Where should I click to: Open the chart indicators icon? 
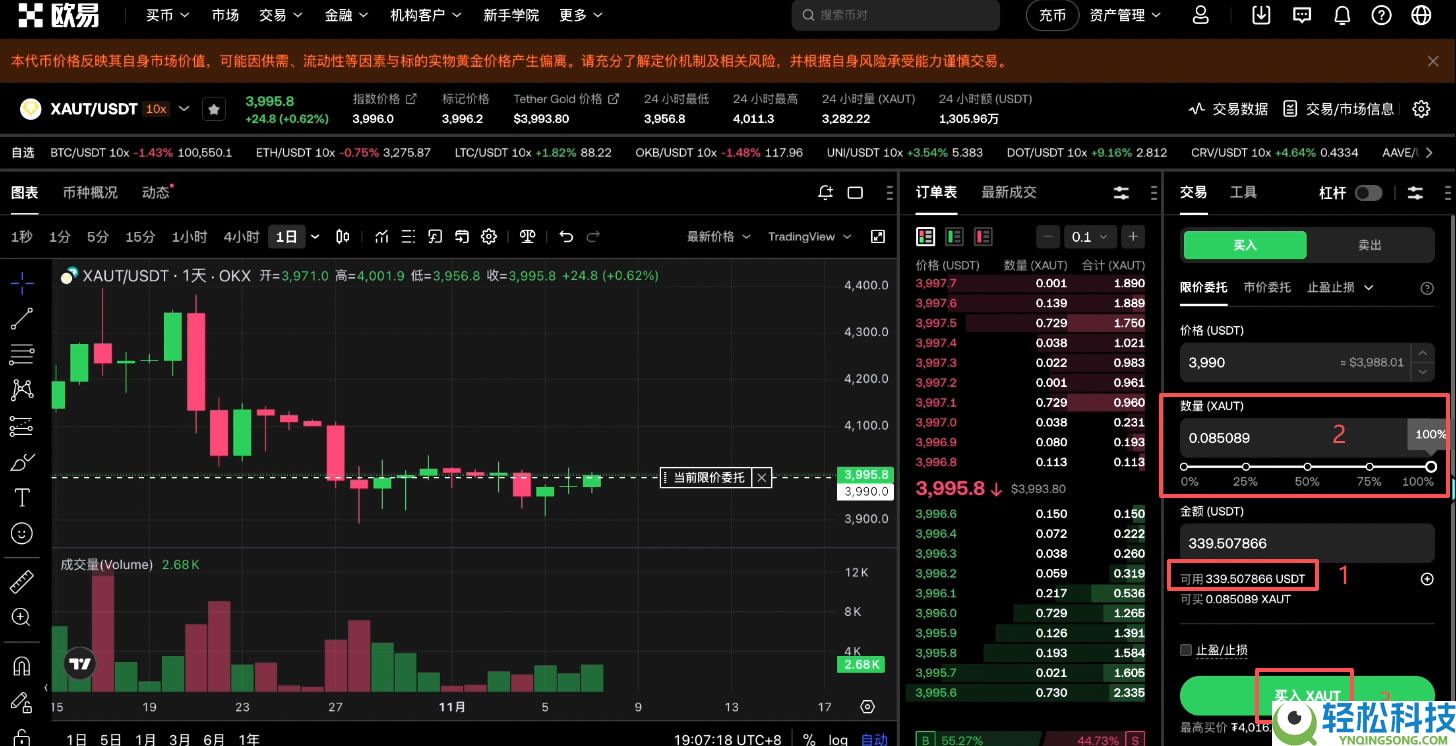click(x=381, y=237)
